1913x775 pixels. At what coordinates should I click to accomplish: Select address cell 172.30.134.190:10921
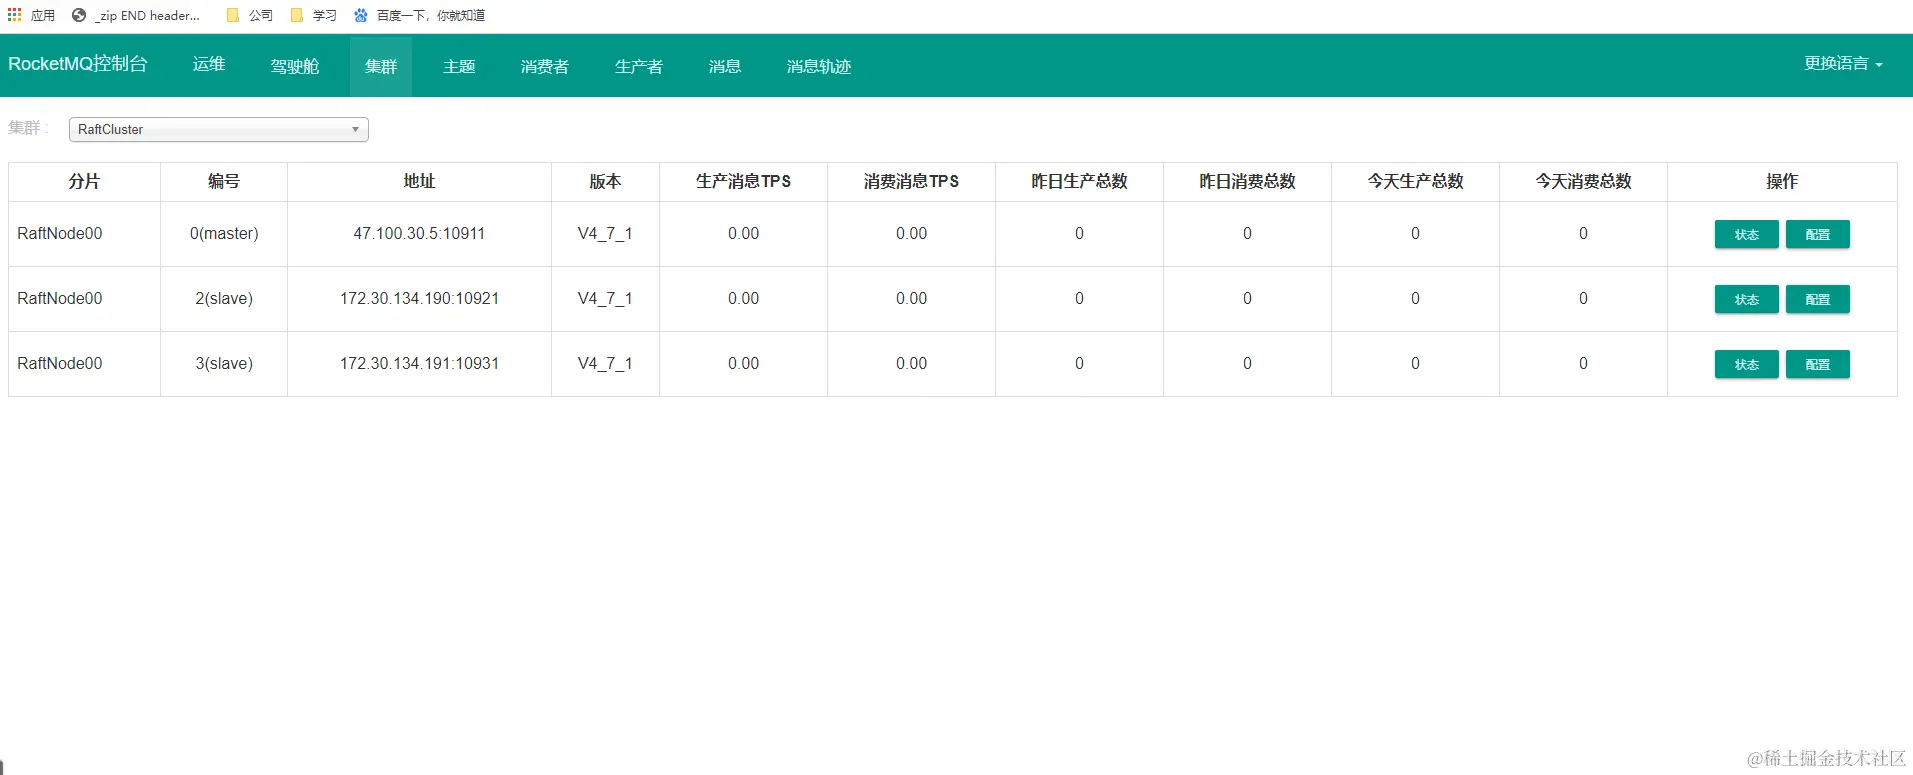point(419,298)
